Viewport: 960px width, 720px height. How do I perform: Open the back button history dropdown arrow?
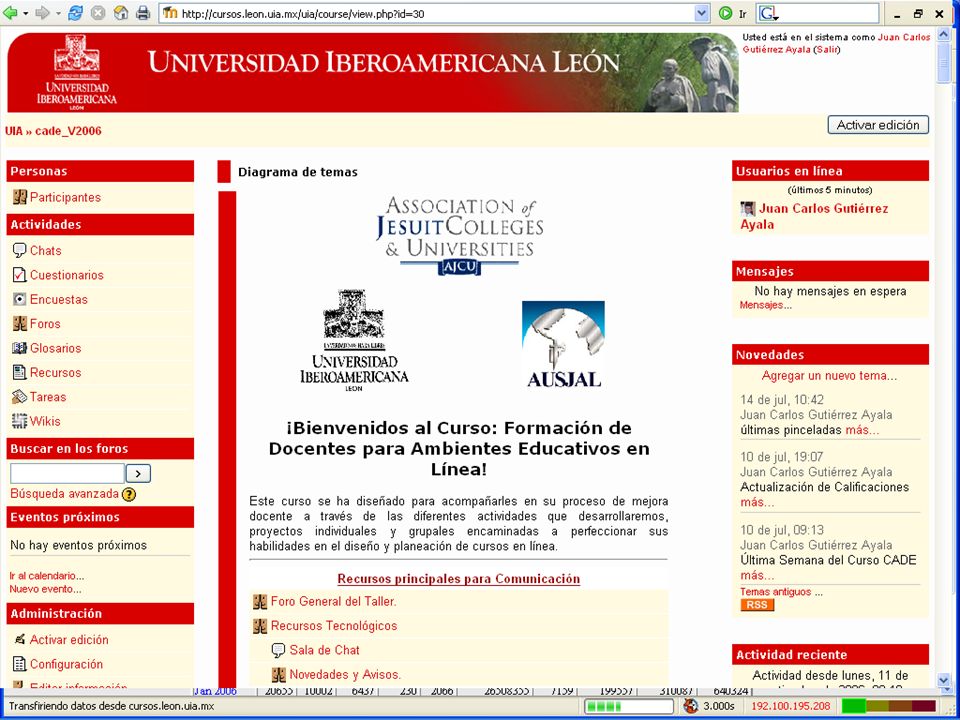[25, 13]
